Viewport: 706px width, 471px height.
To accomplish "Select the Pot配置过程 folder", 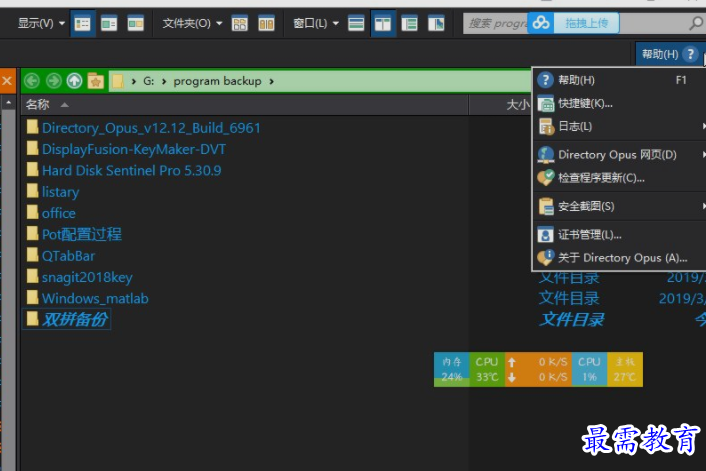I will click(x=81, y=234).
